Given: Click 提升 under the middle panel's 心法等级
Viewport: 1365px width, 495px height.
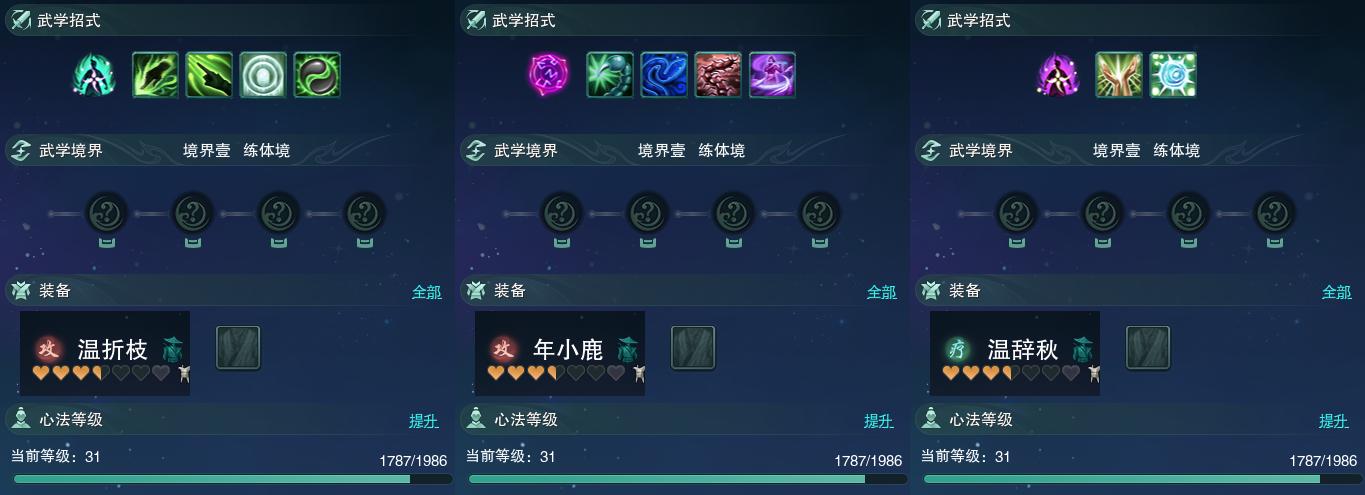Looking at the screenshot, I should click(879, 421).
